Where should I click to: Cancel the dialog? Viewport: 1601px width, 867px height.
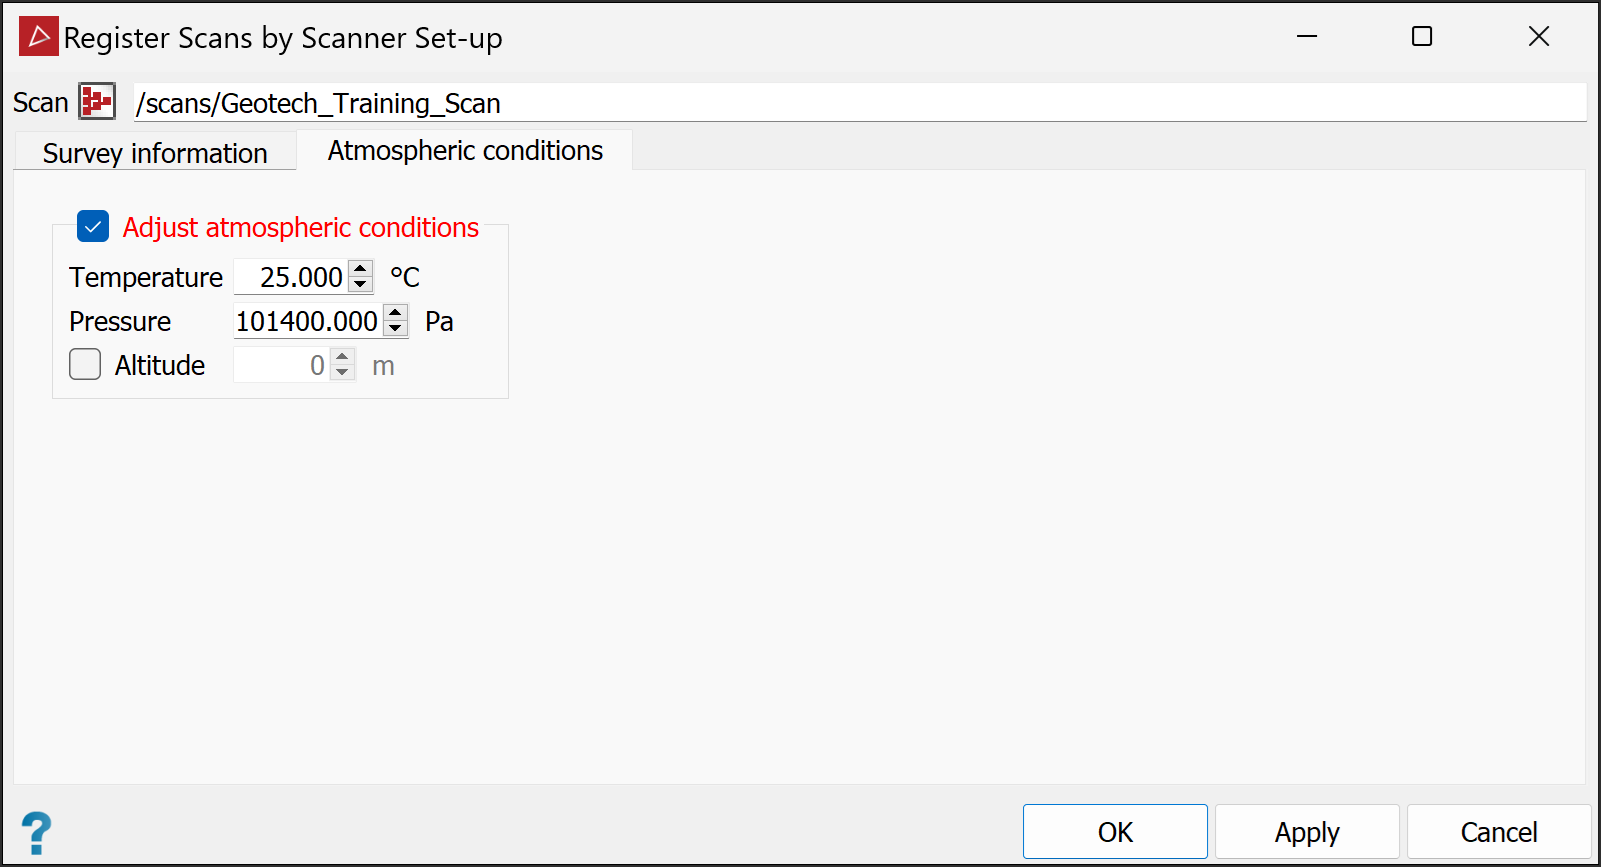[x=1499, y=832]
